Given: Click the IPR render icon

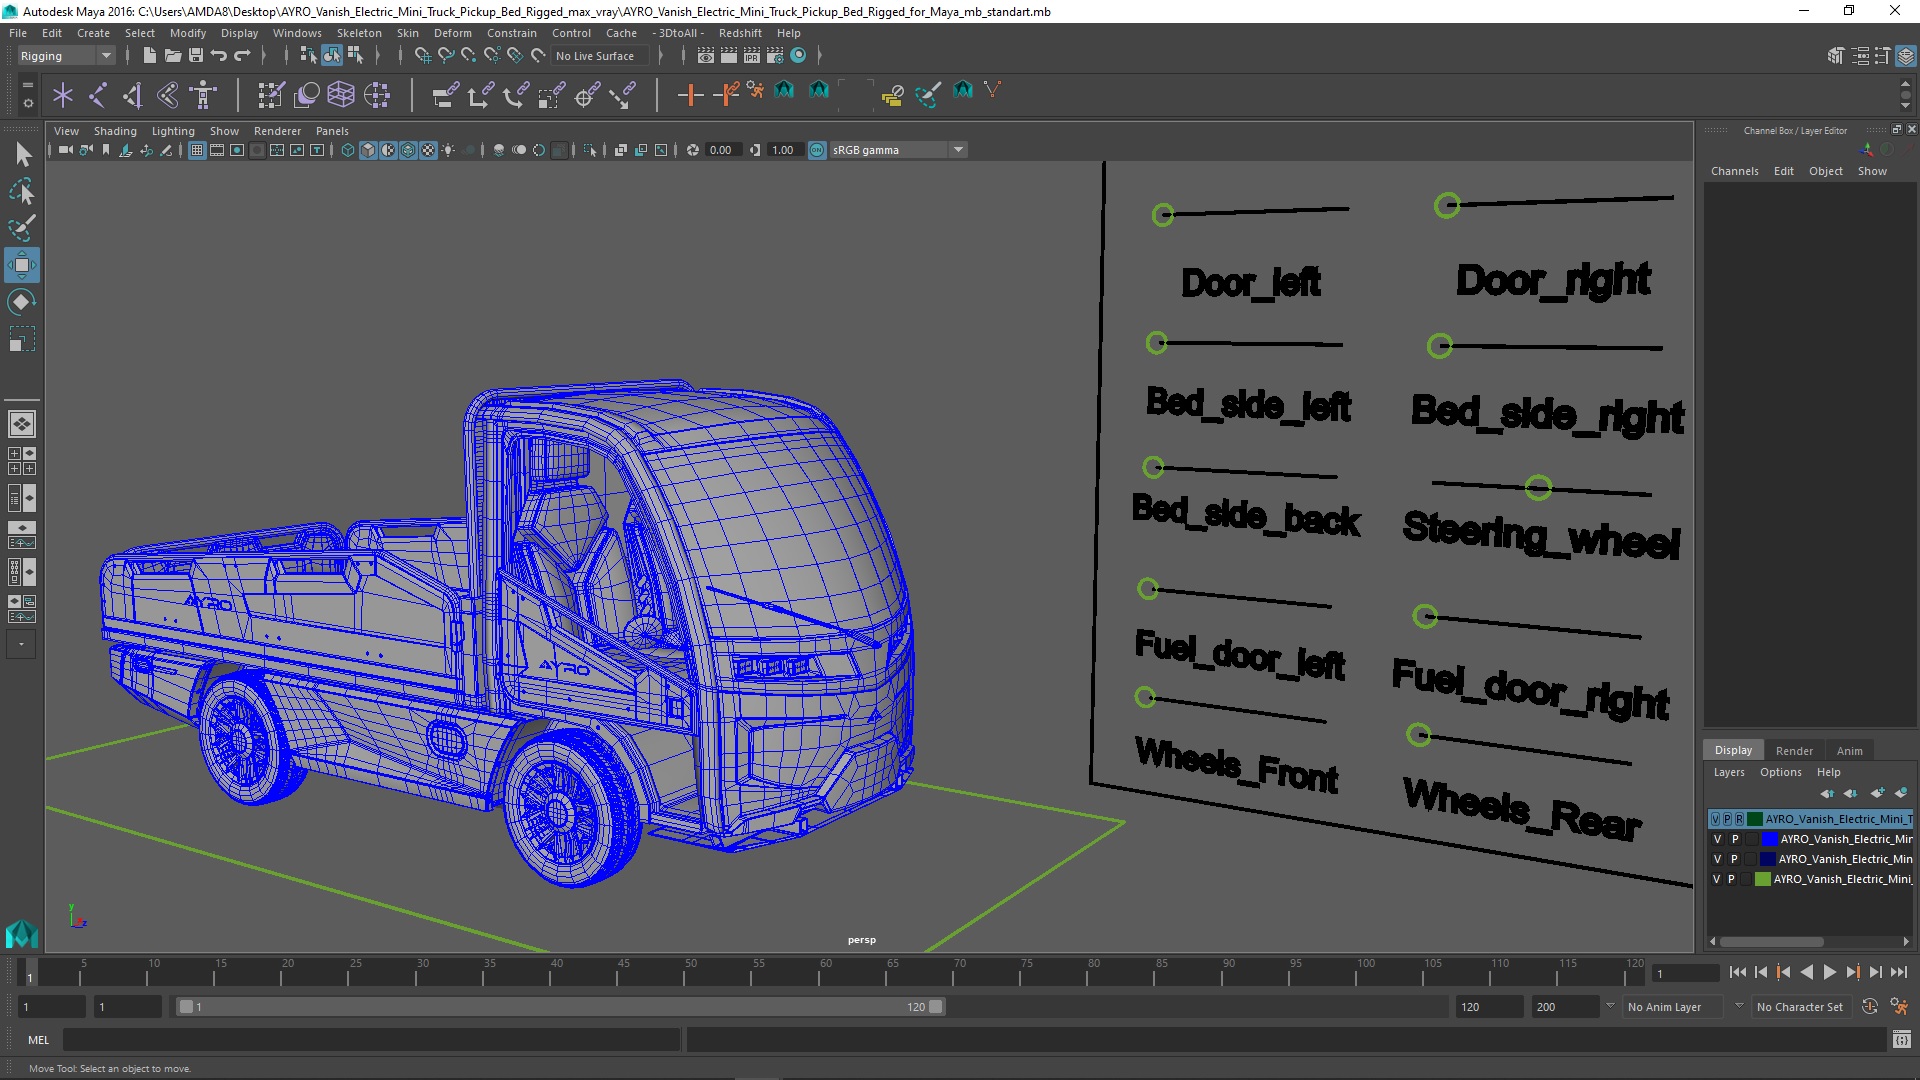Looking at the screenshot, I should click(752, 56).
